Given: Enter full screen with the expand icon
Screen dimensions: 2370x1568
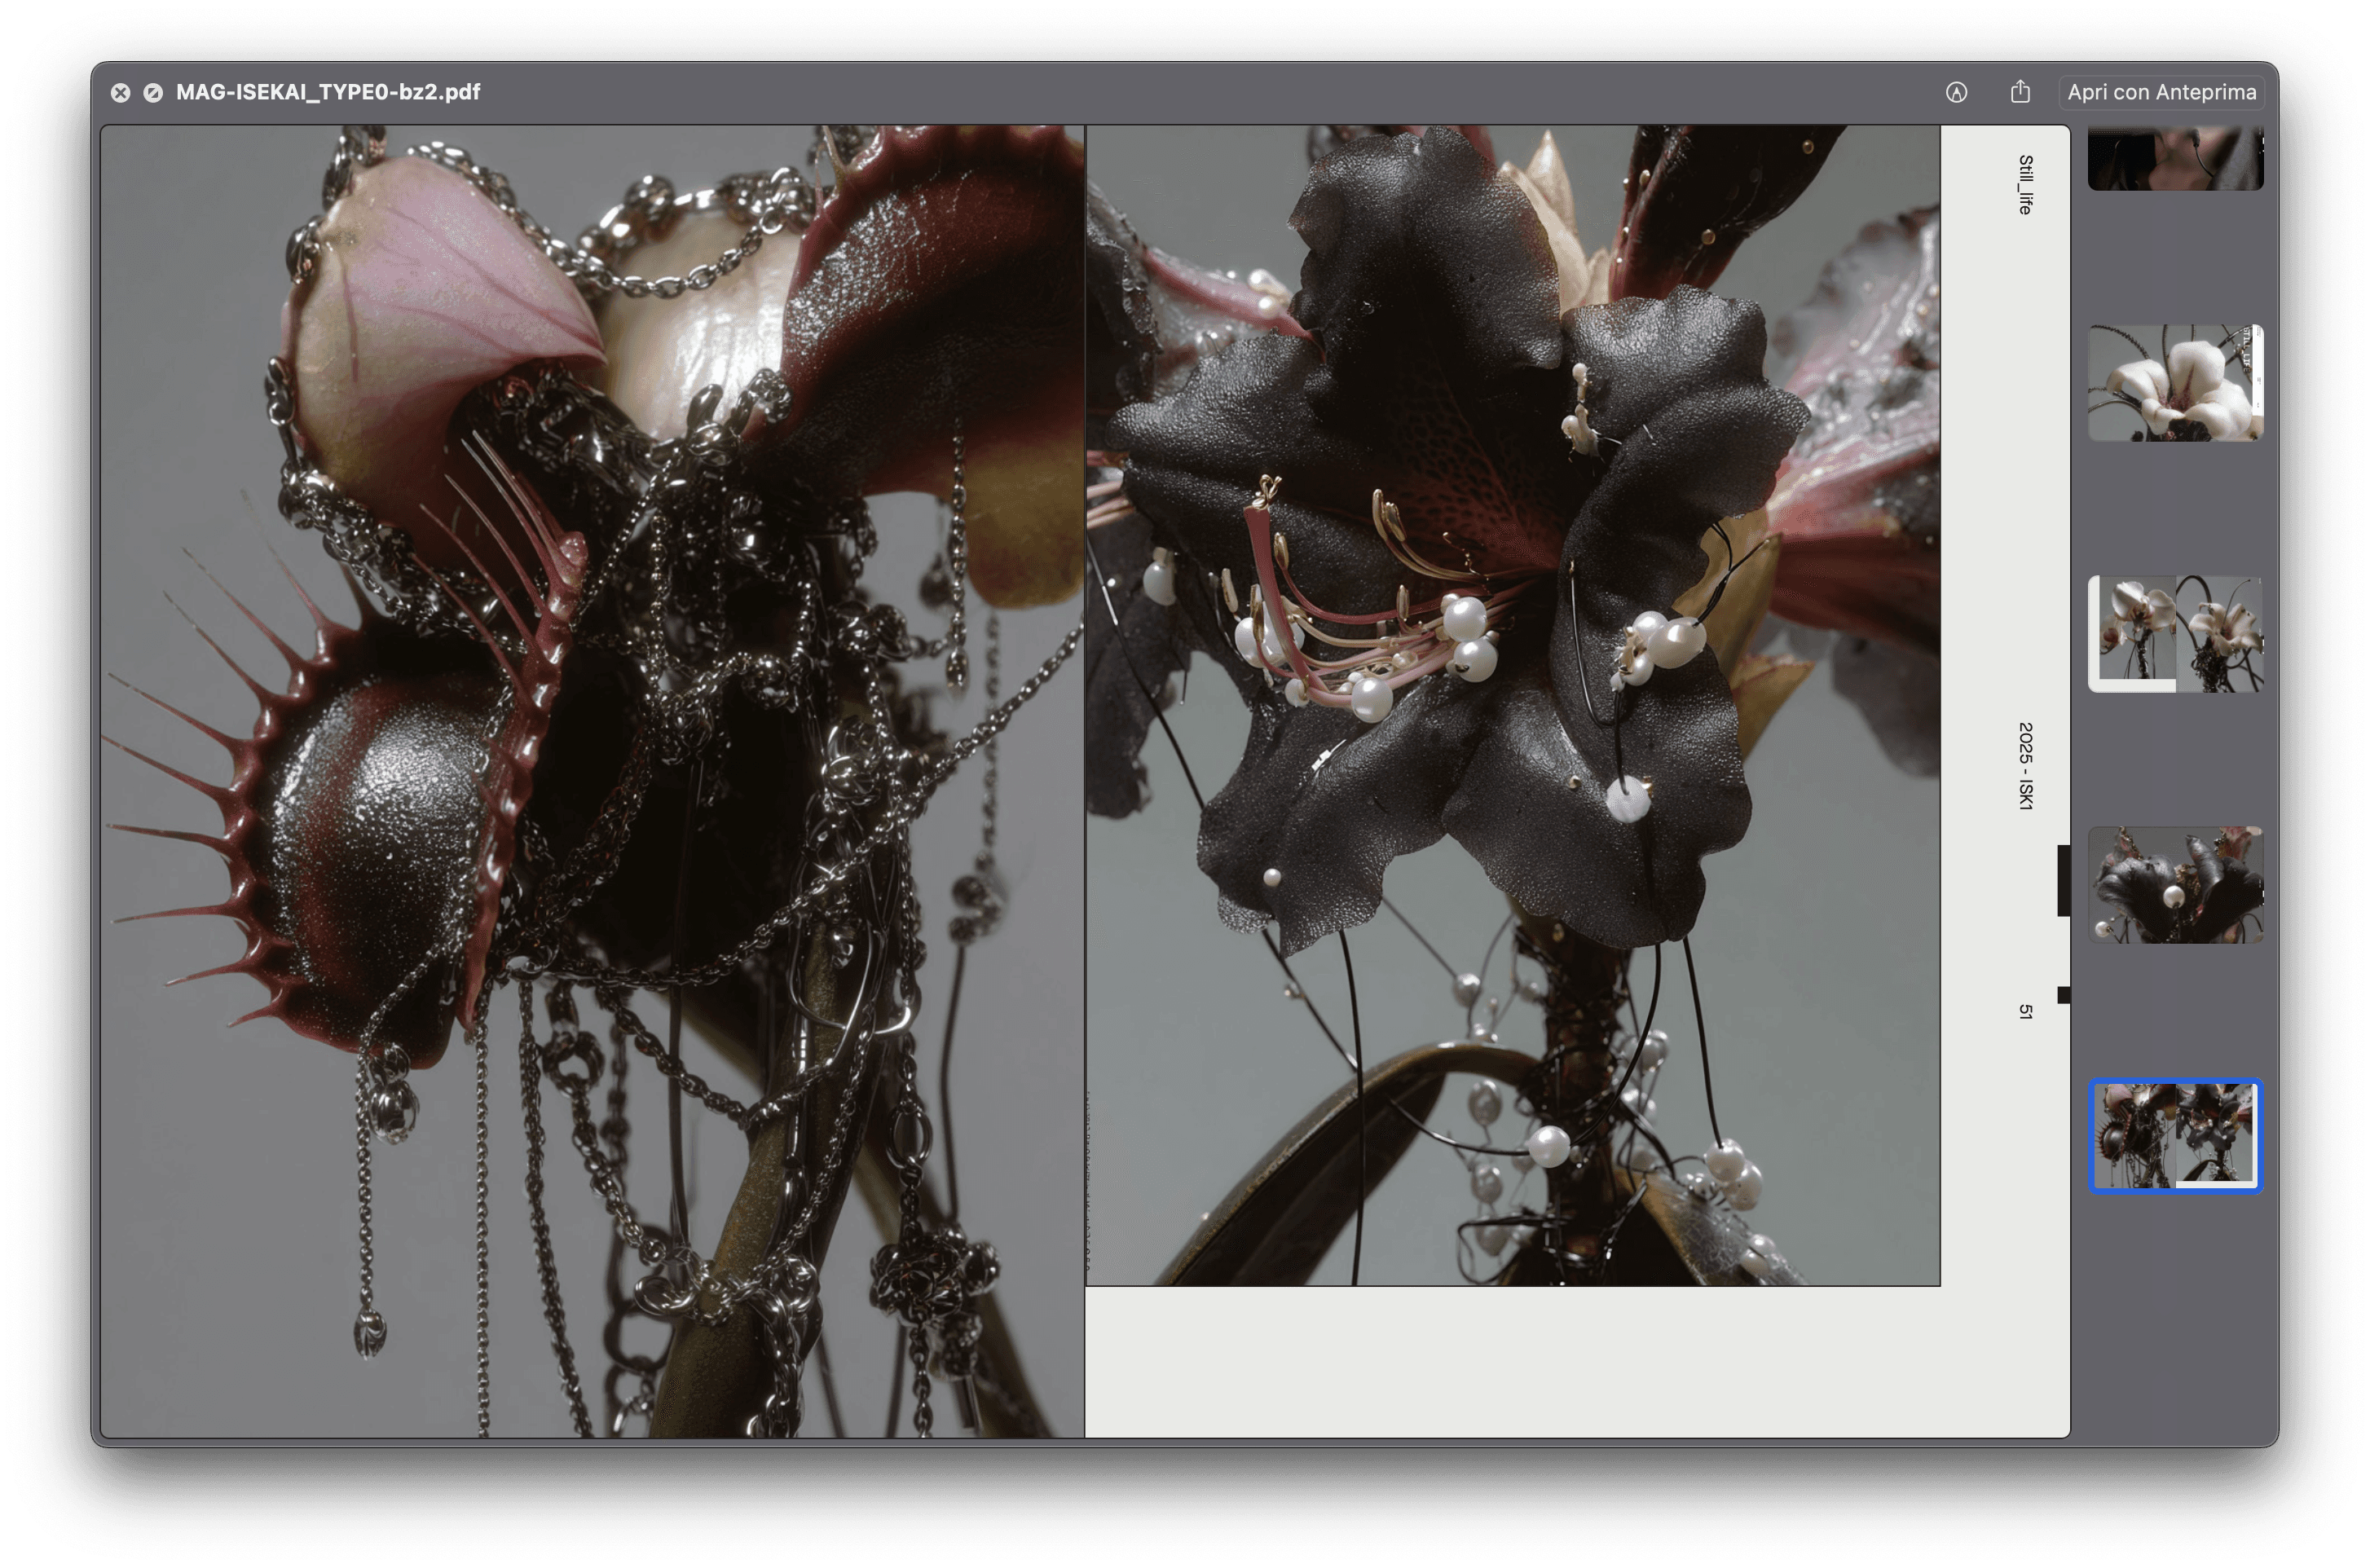Looking at the screenshot, I should point(153,93).
